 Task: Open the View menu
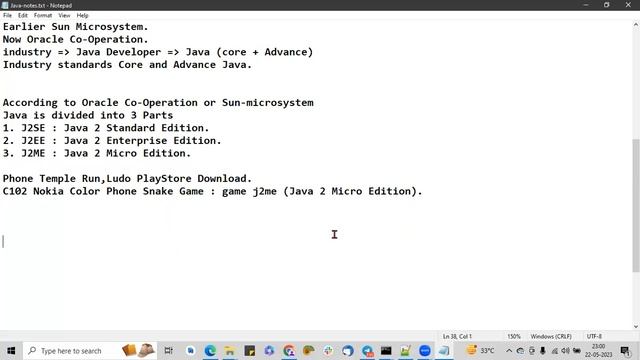64,16
